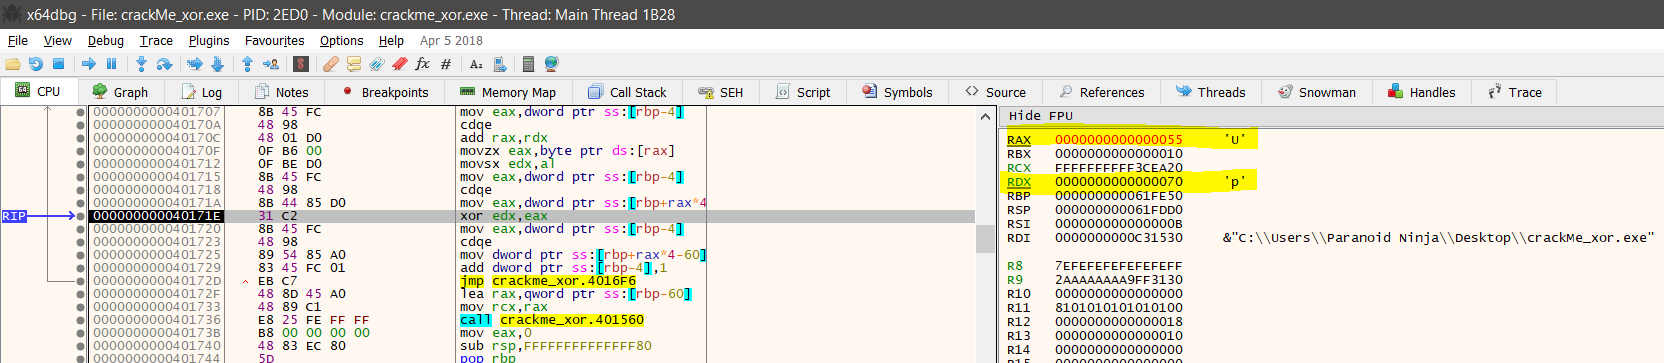Screen dimensions: 1664x363
Task: Search strings with the Az icon
Action: pos(476,64)
